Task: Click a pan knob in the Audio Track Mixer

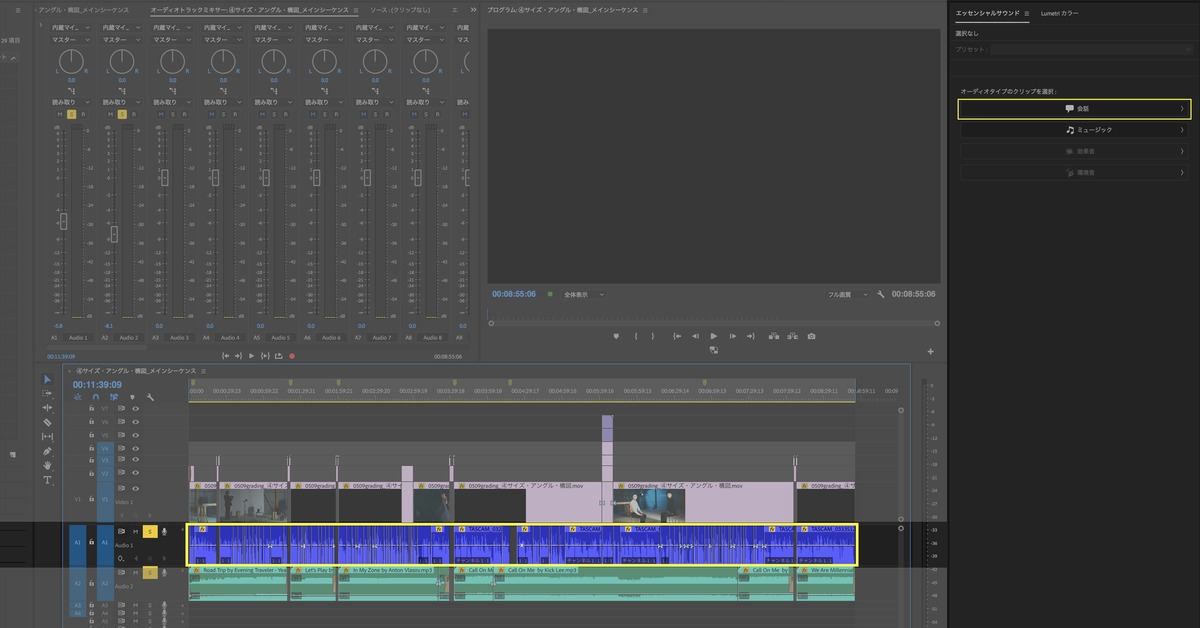Action: pyautogui.click(x=71, y=62)
